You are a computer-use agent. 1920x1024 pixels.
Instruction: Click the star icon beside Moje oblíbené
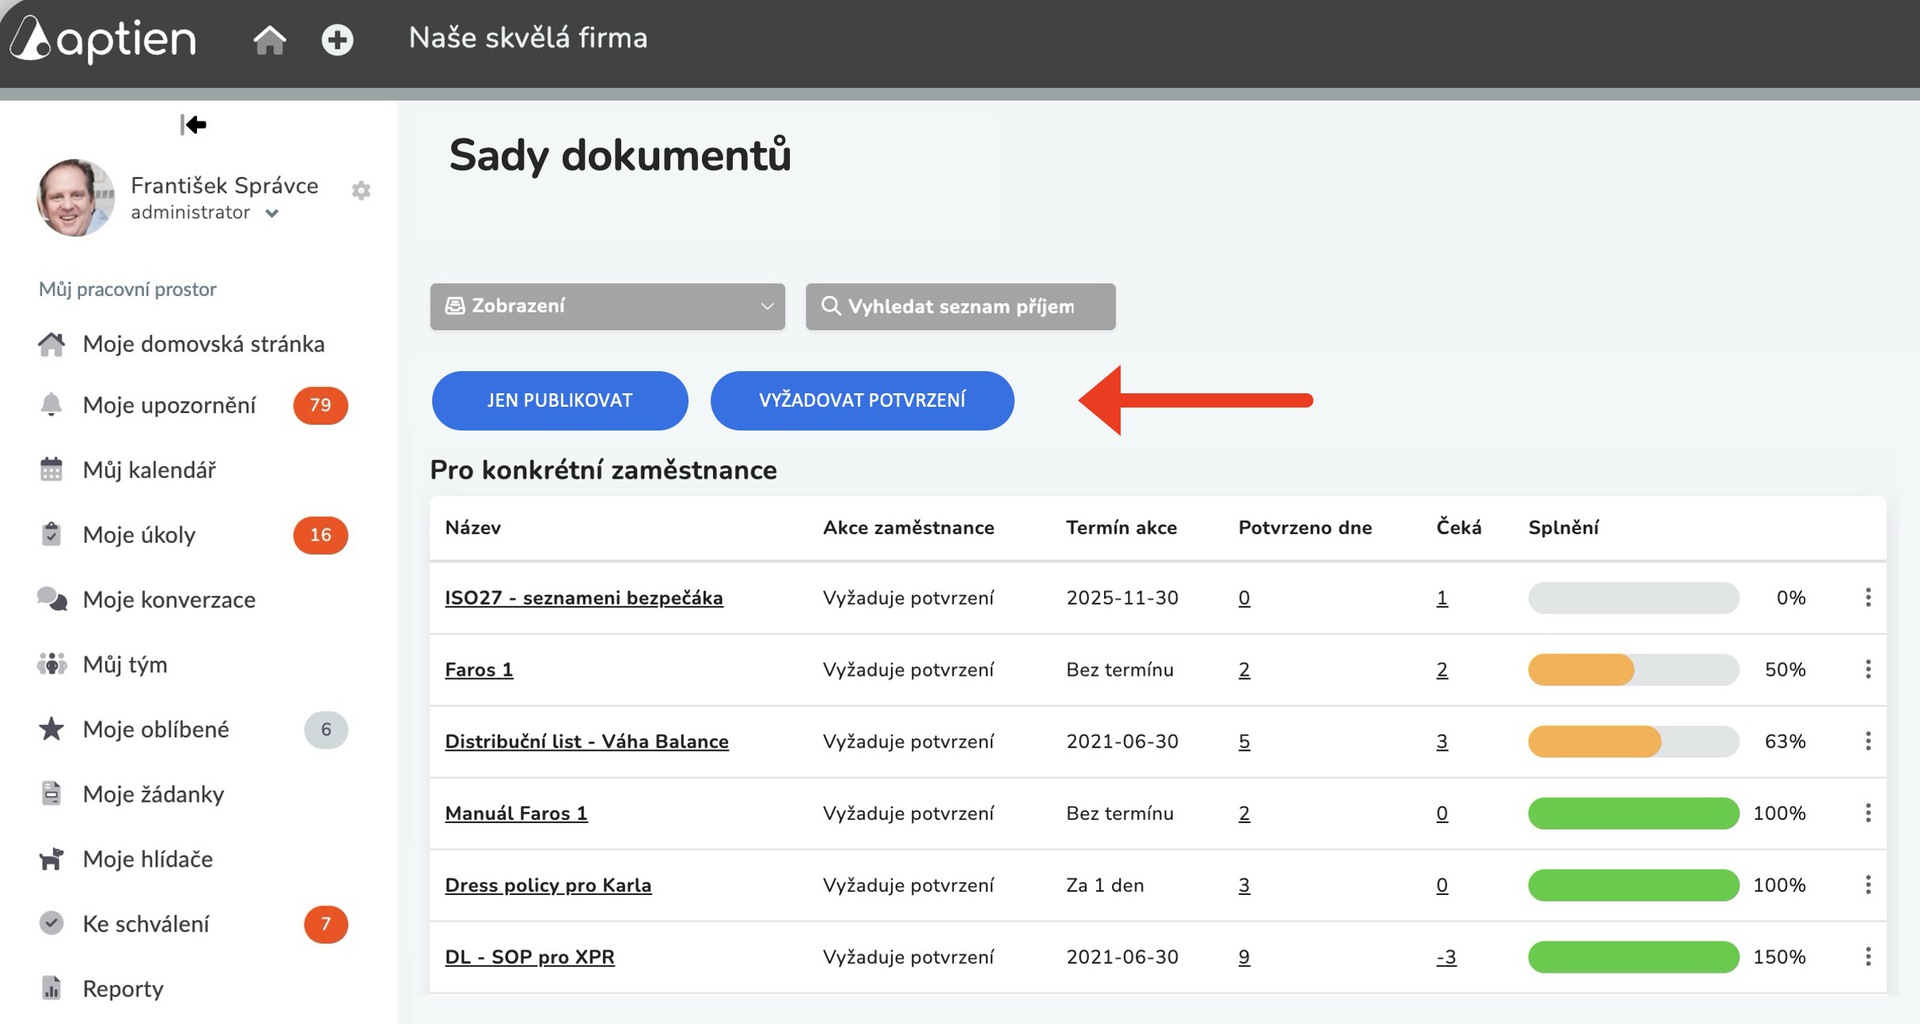(51, 729)
